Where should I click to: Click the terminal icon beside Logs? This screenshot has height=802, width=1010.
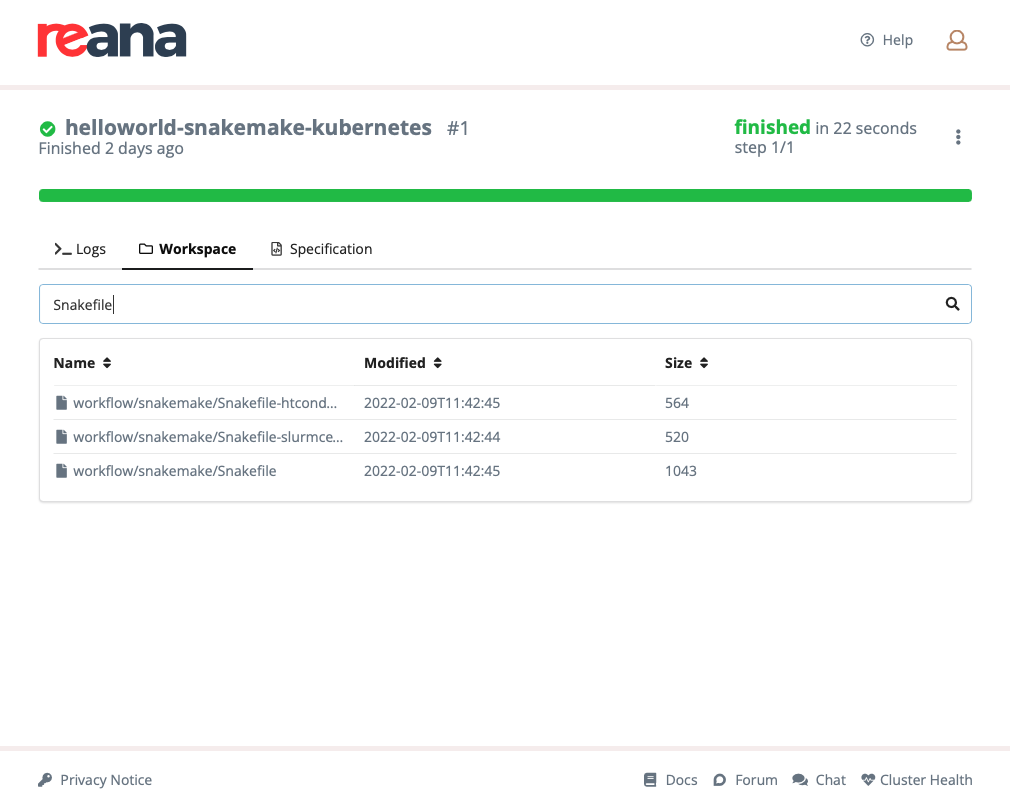pyautogui.click(x=59, y=249)
